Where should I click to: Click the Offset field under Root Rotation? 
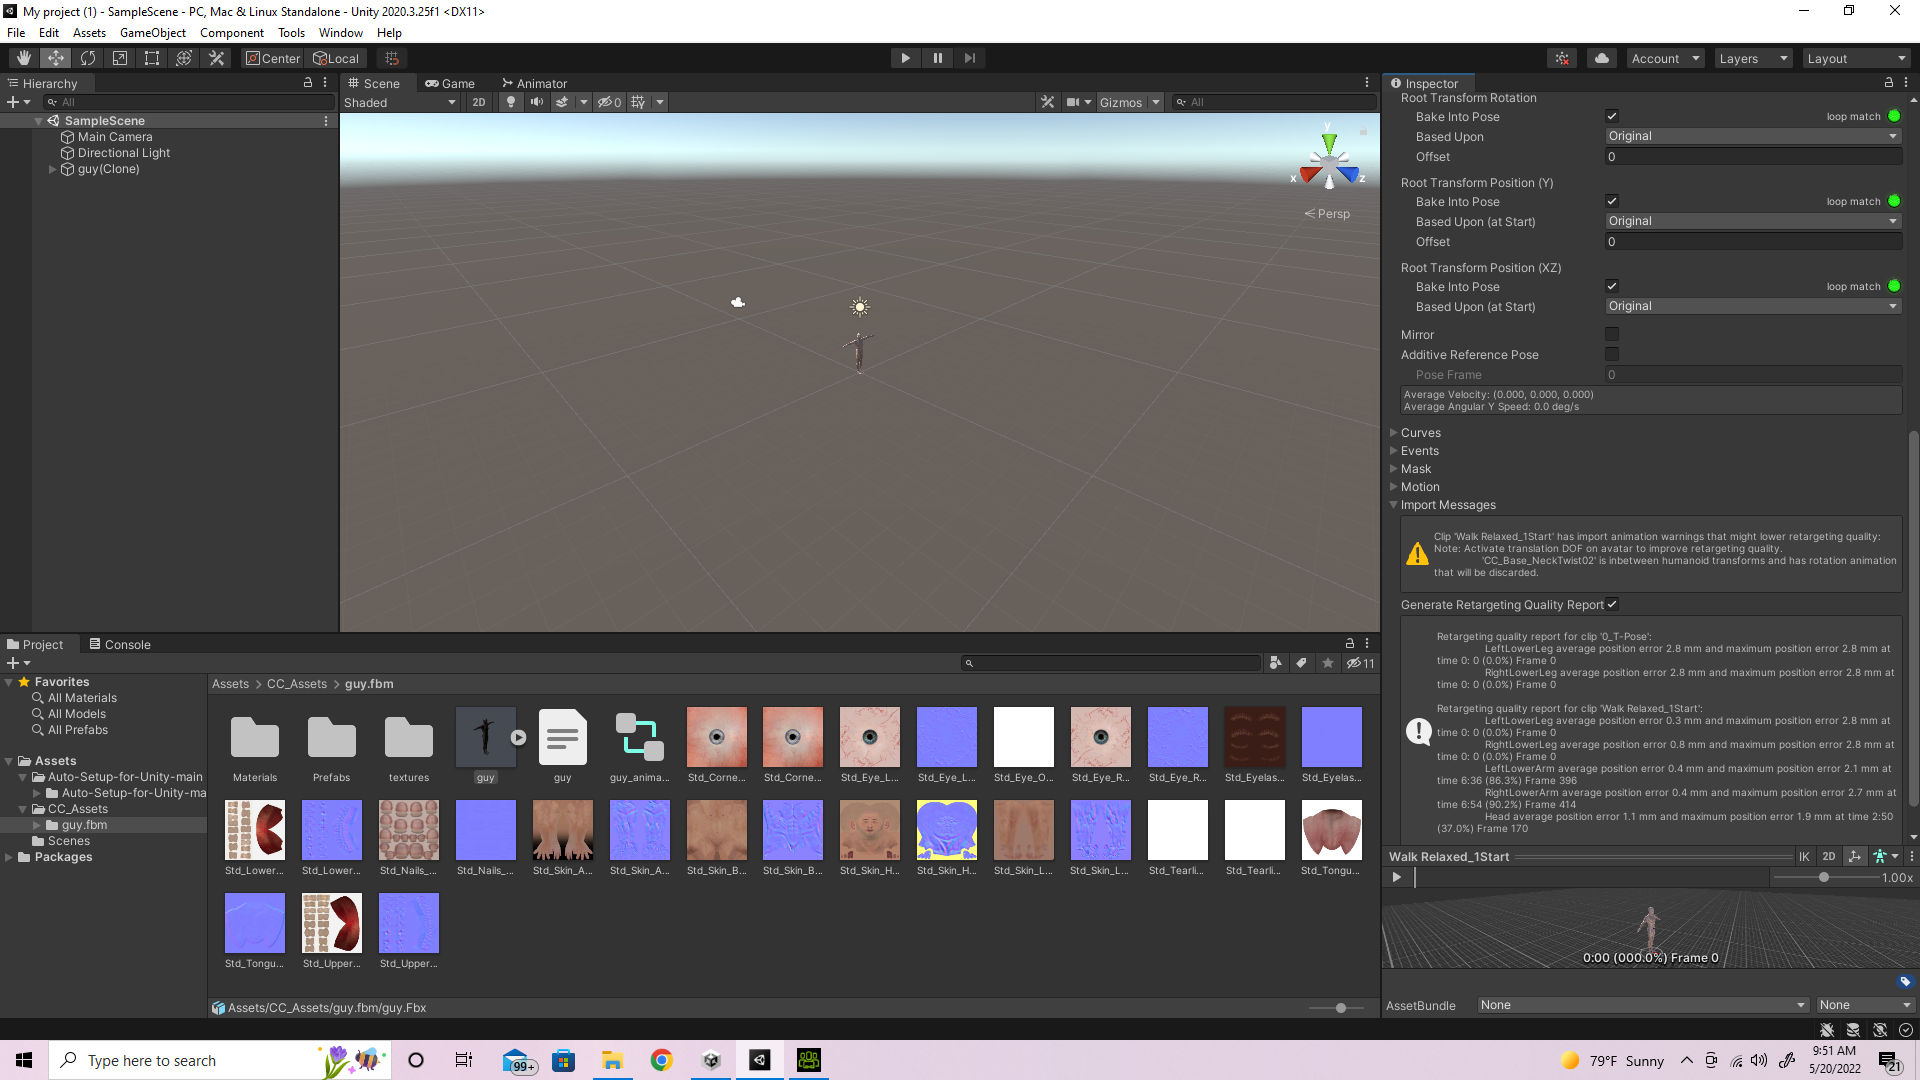1753,157
